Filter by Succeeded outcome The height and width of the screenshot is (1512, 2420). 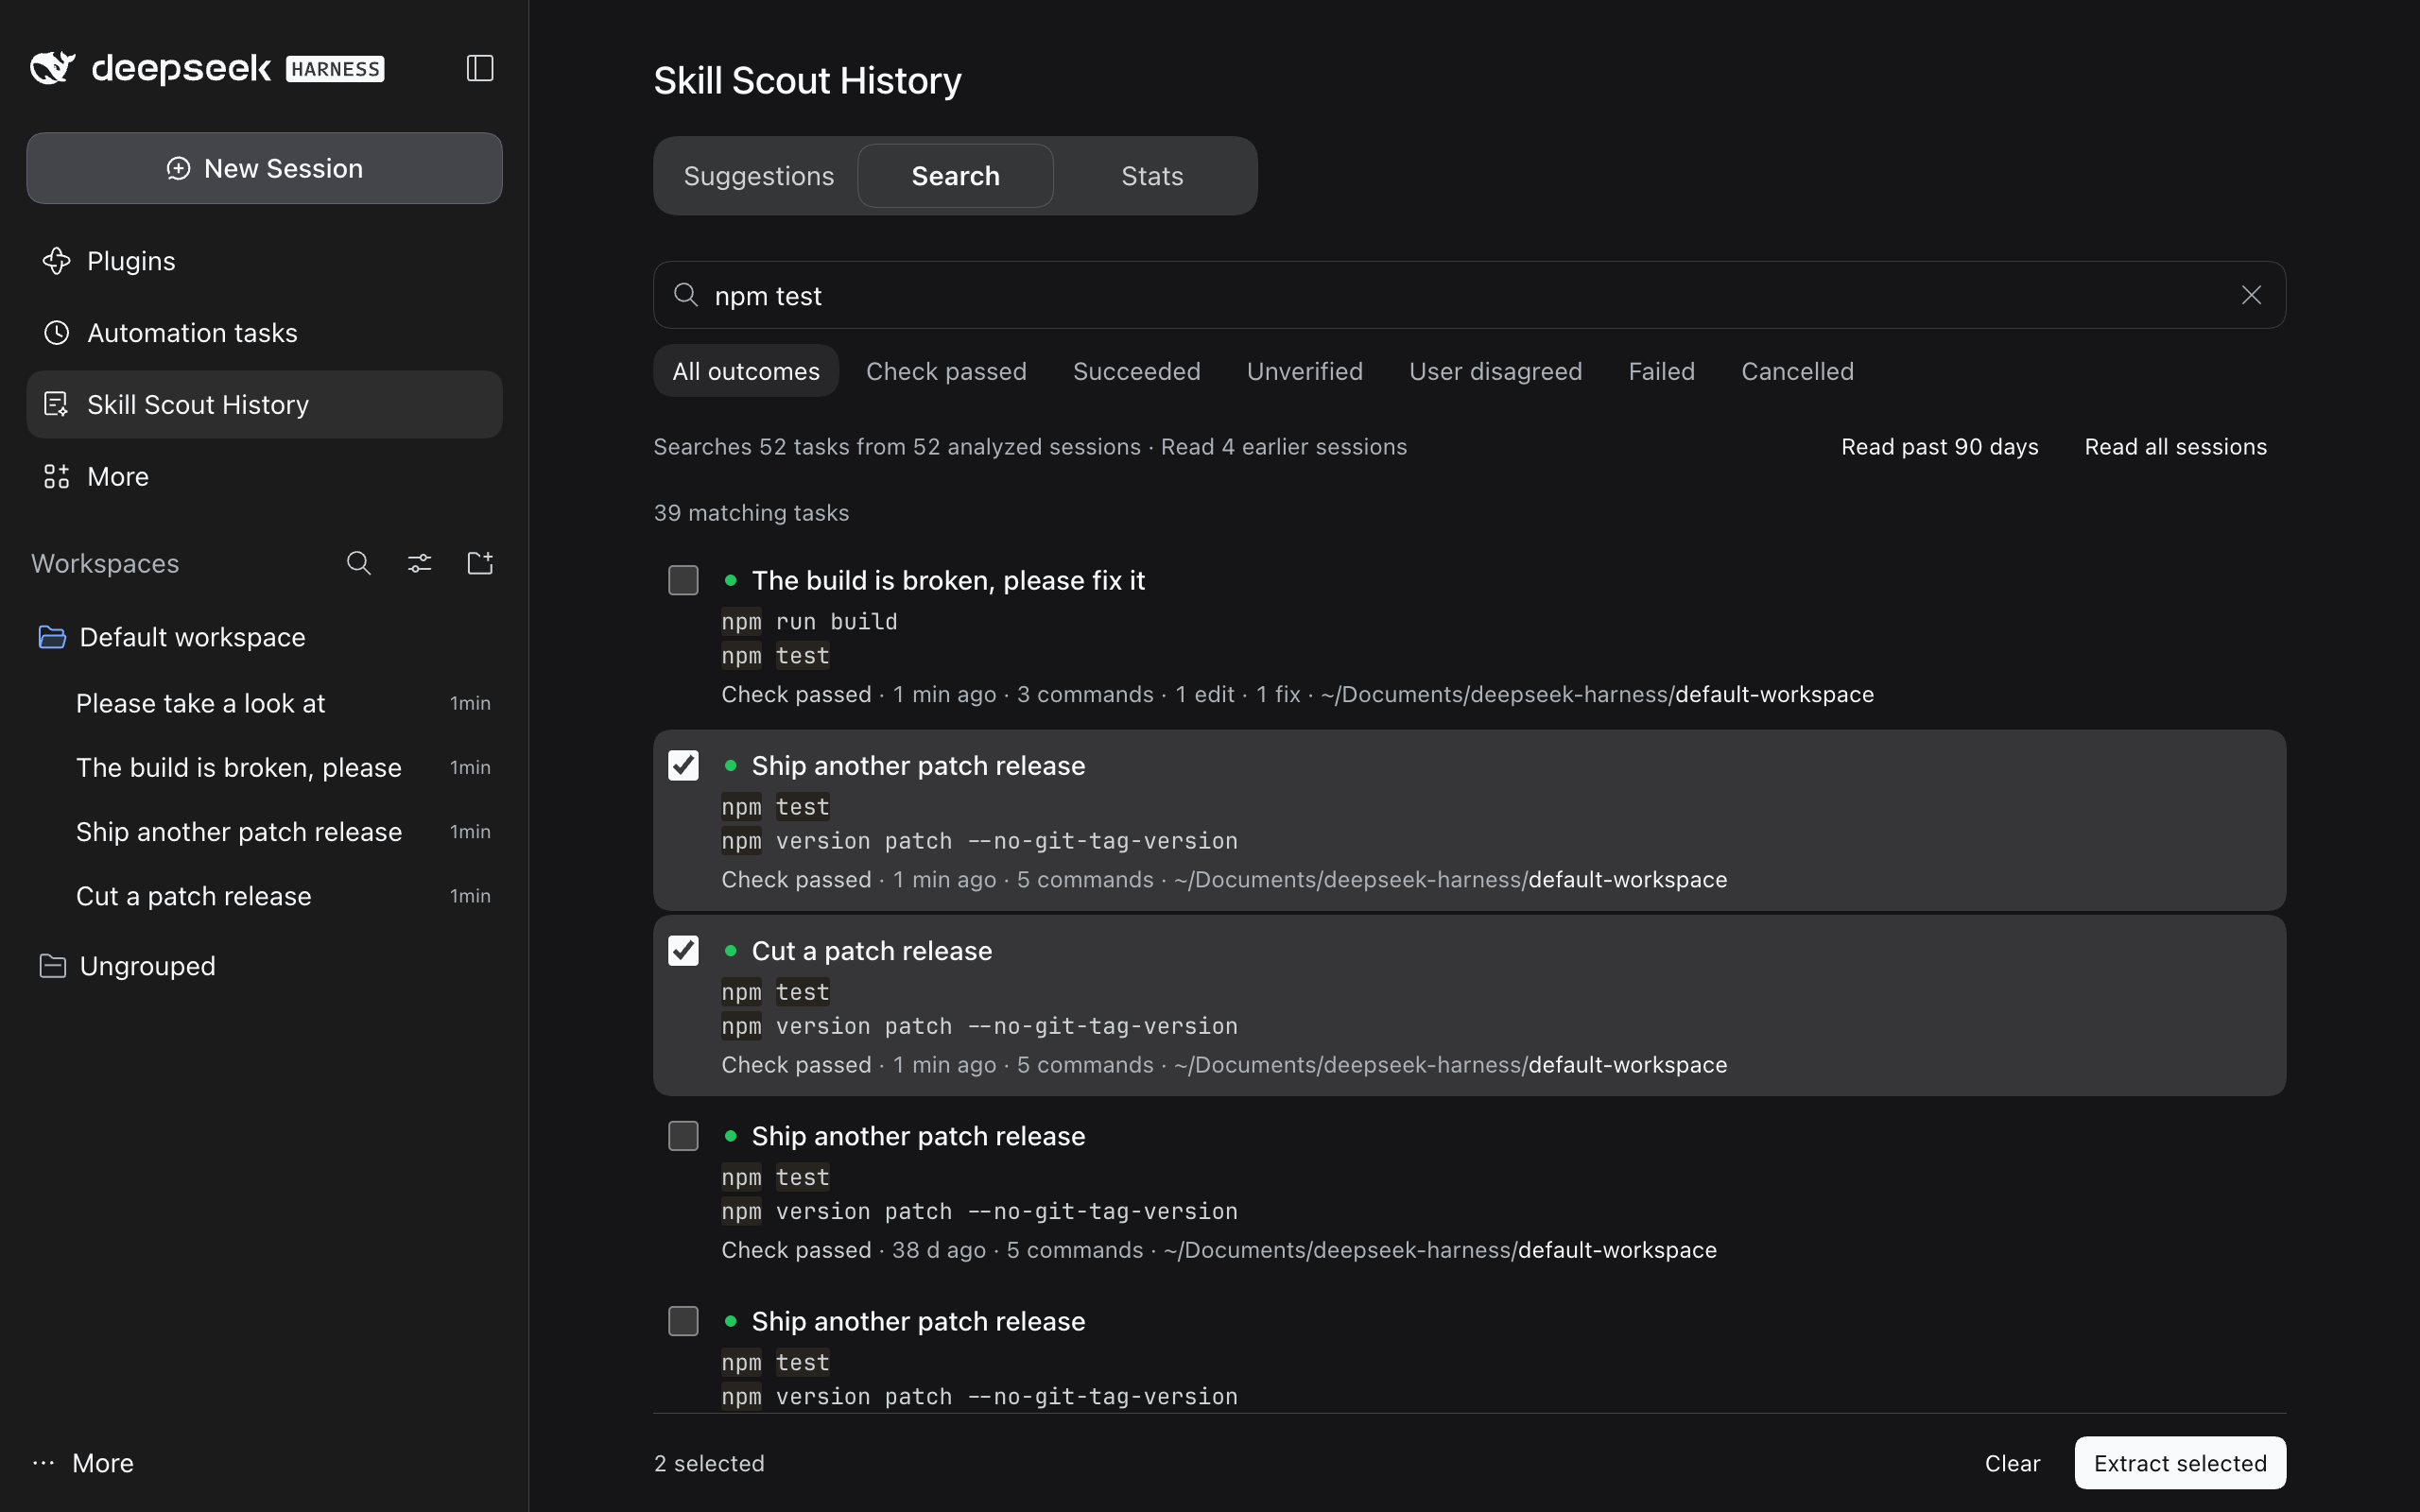tap(1137, 371)
